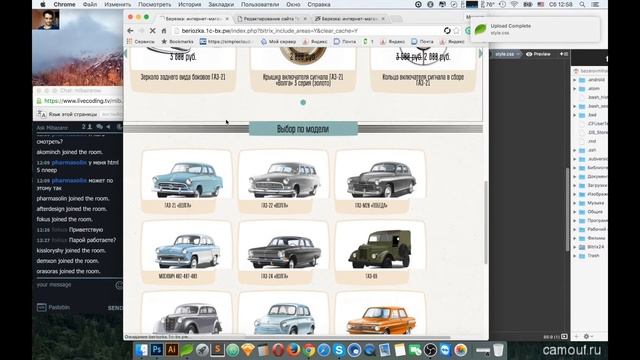
Task: Open the style.css path dropdown
Action: point(507,54)
